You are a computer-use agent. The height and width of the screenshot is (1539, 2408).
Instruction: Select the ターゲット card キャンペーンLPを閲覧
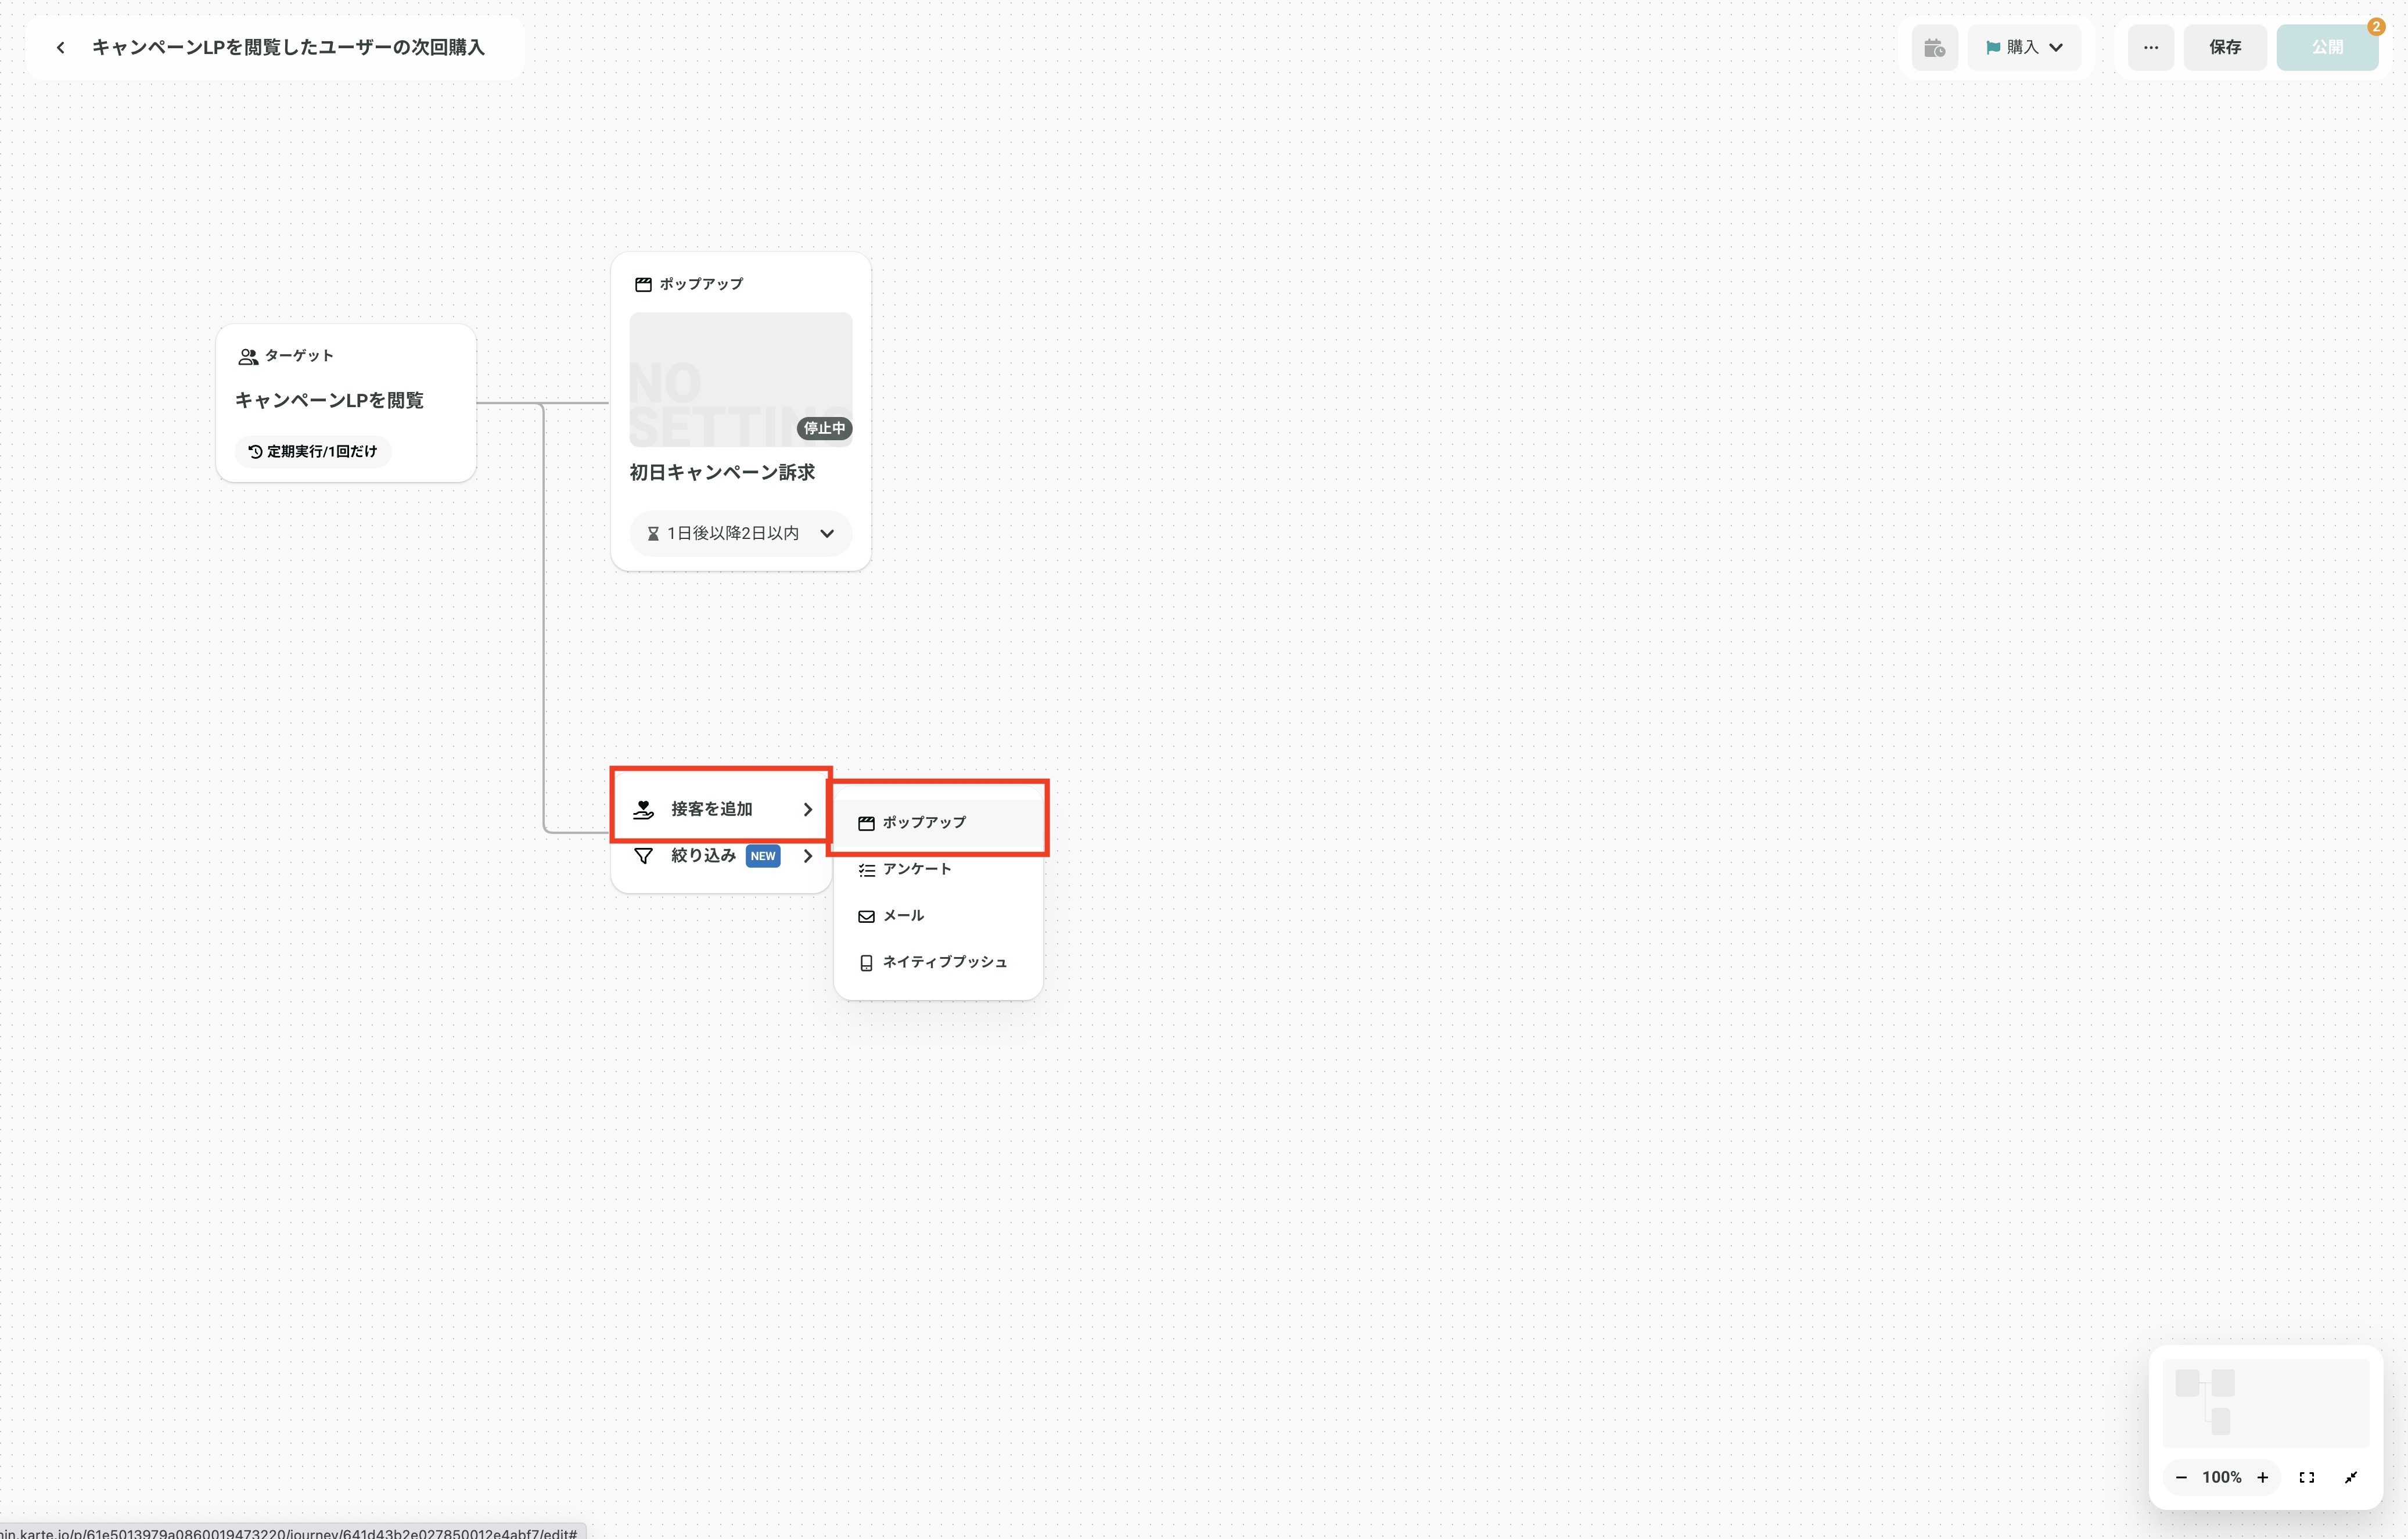point(346,403)
